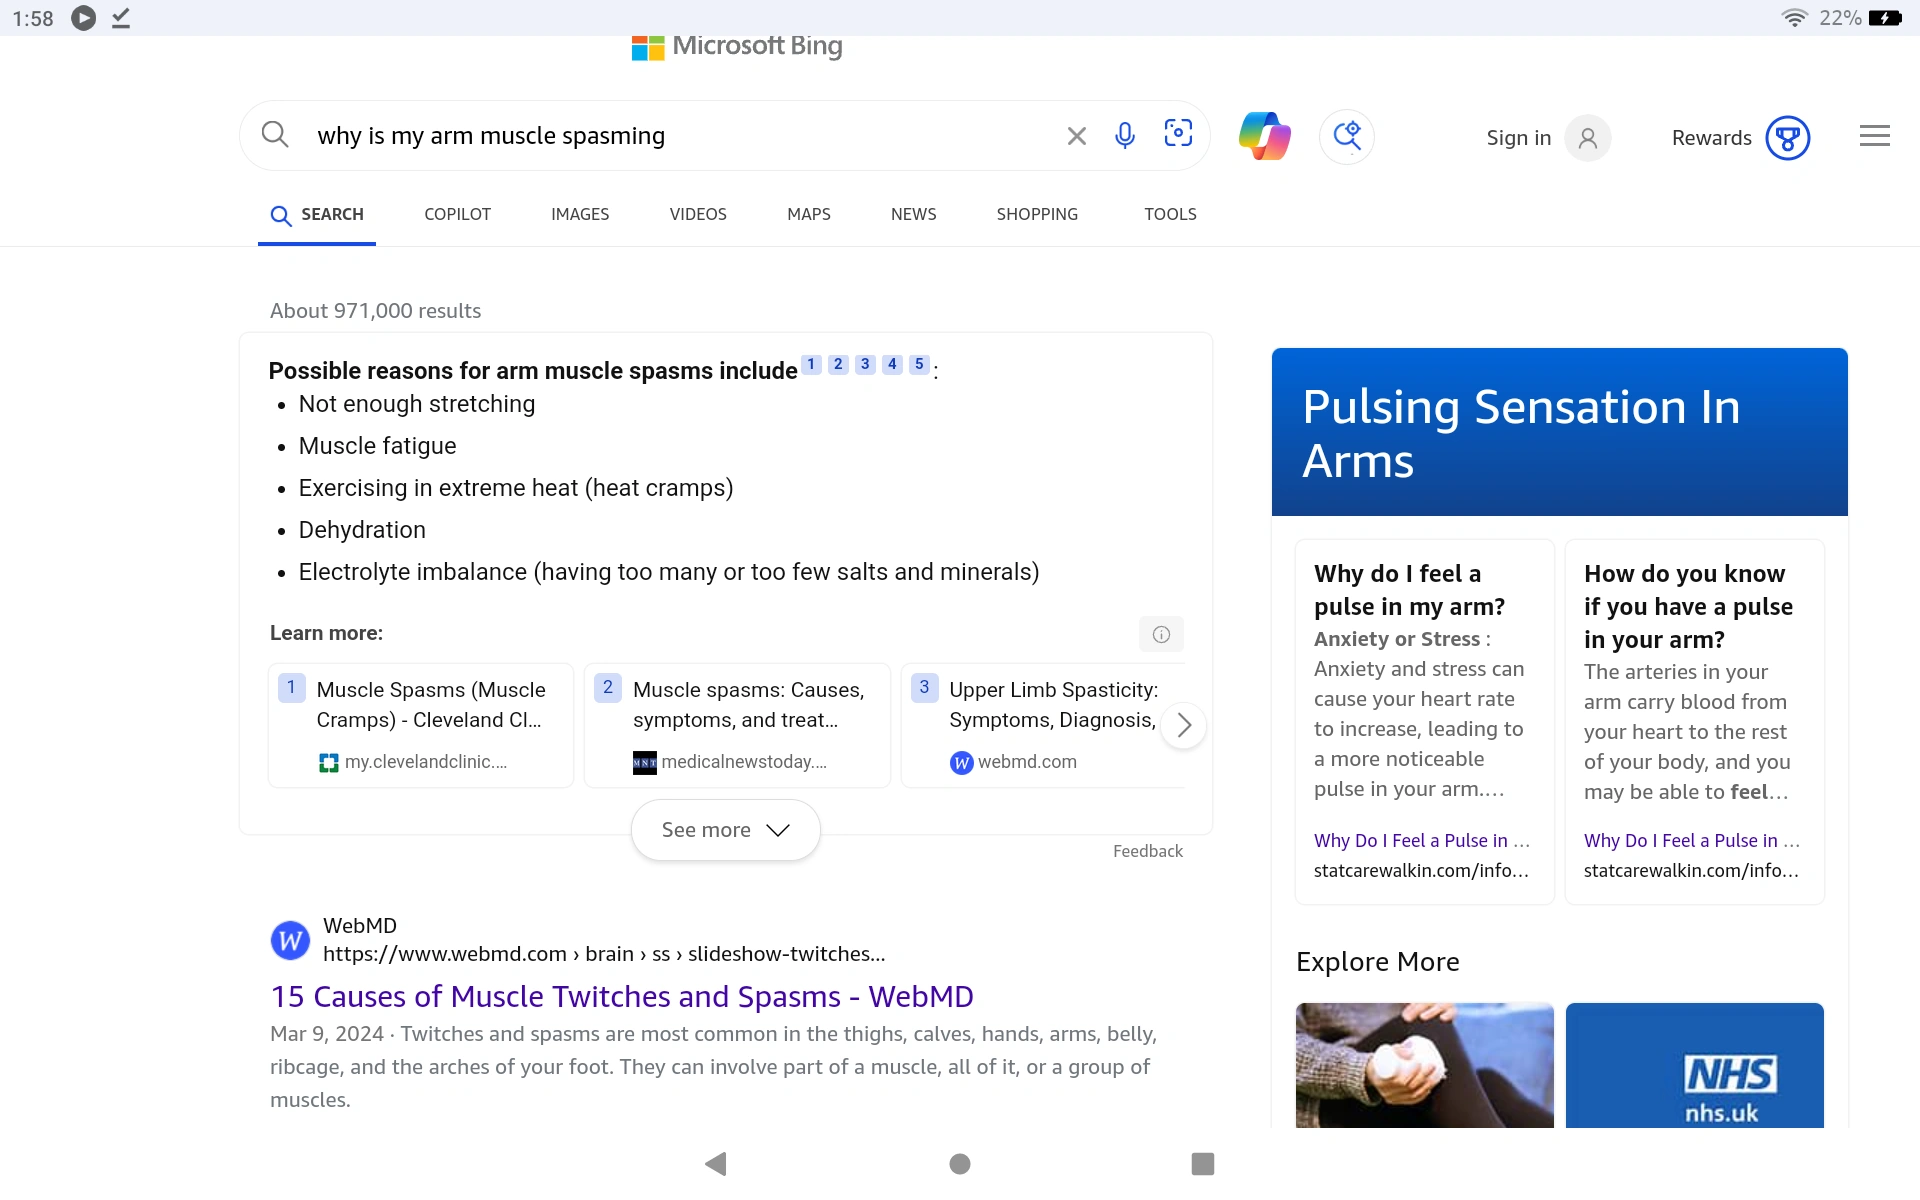
Task: Open the hamburger menu icon
Action: pos(1874,136)
